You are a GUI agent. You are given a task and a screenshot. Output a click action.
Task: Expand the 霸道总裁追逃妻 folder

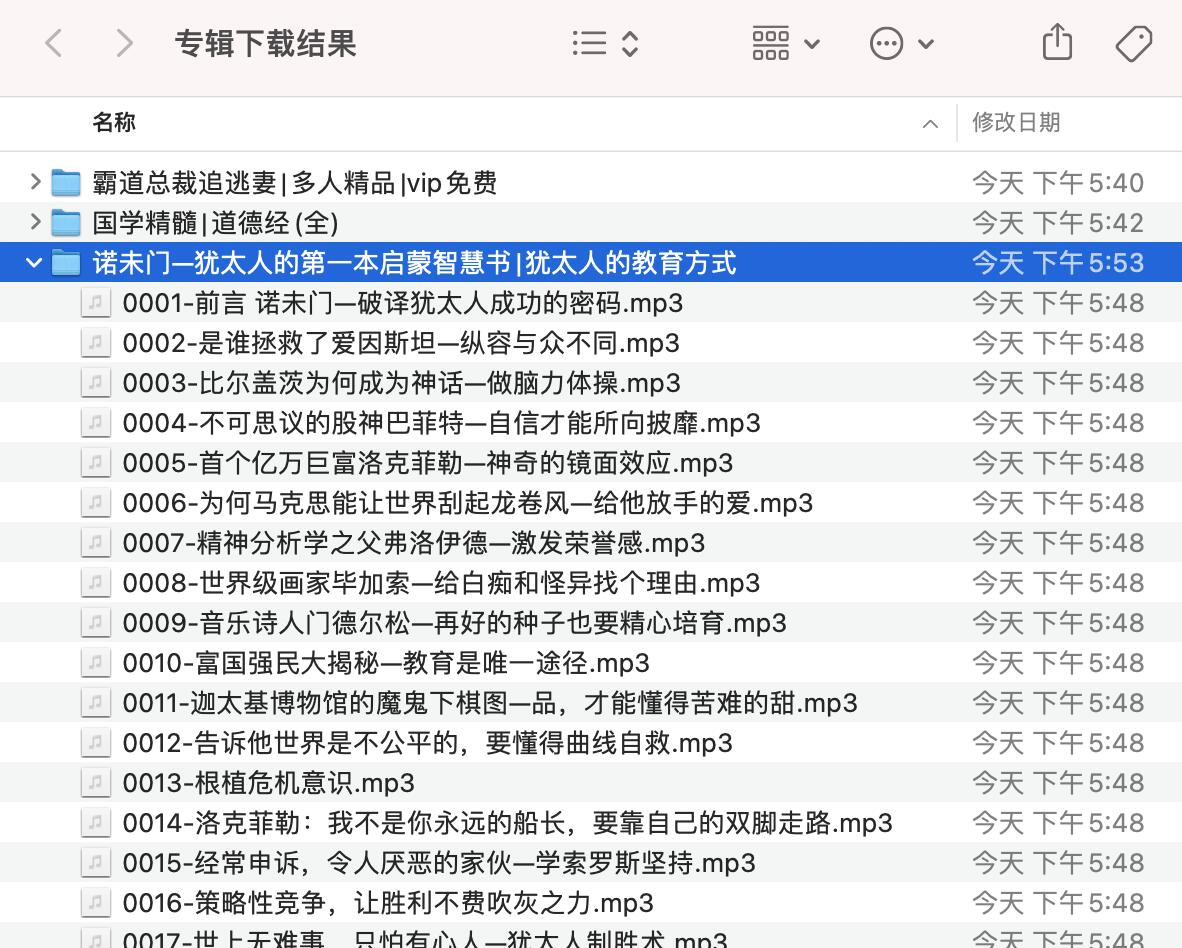click(35, 182)
